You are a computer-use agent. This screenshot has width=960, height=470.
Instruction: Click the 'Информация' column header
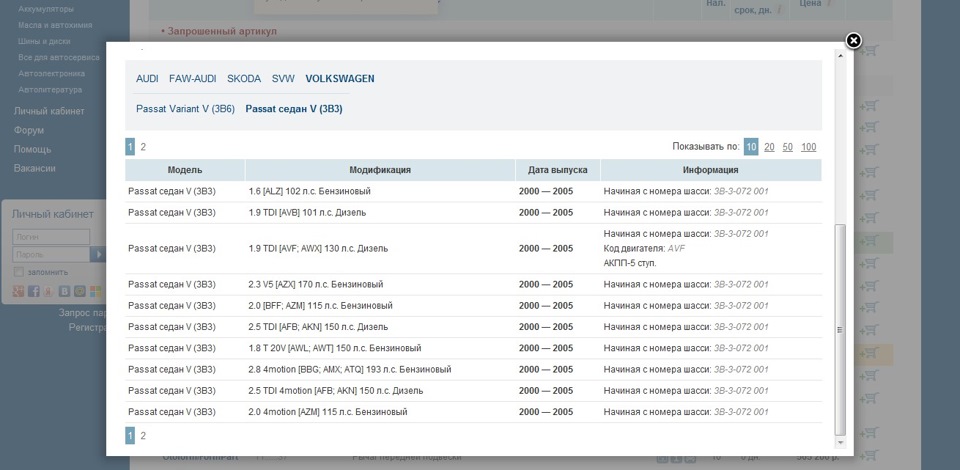[x=711, y=170]
